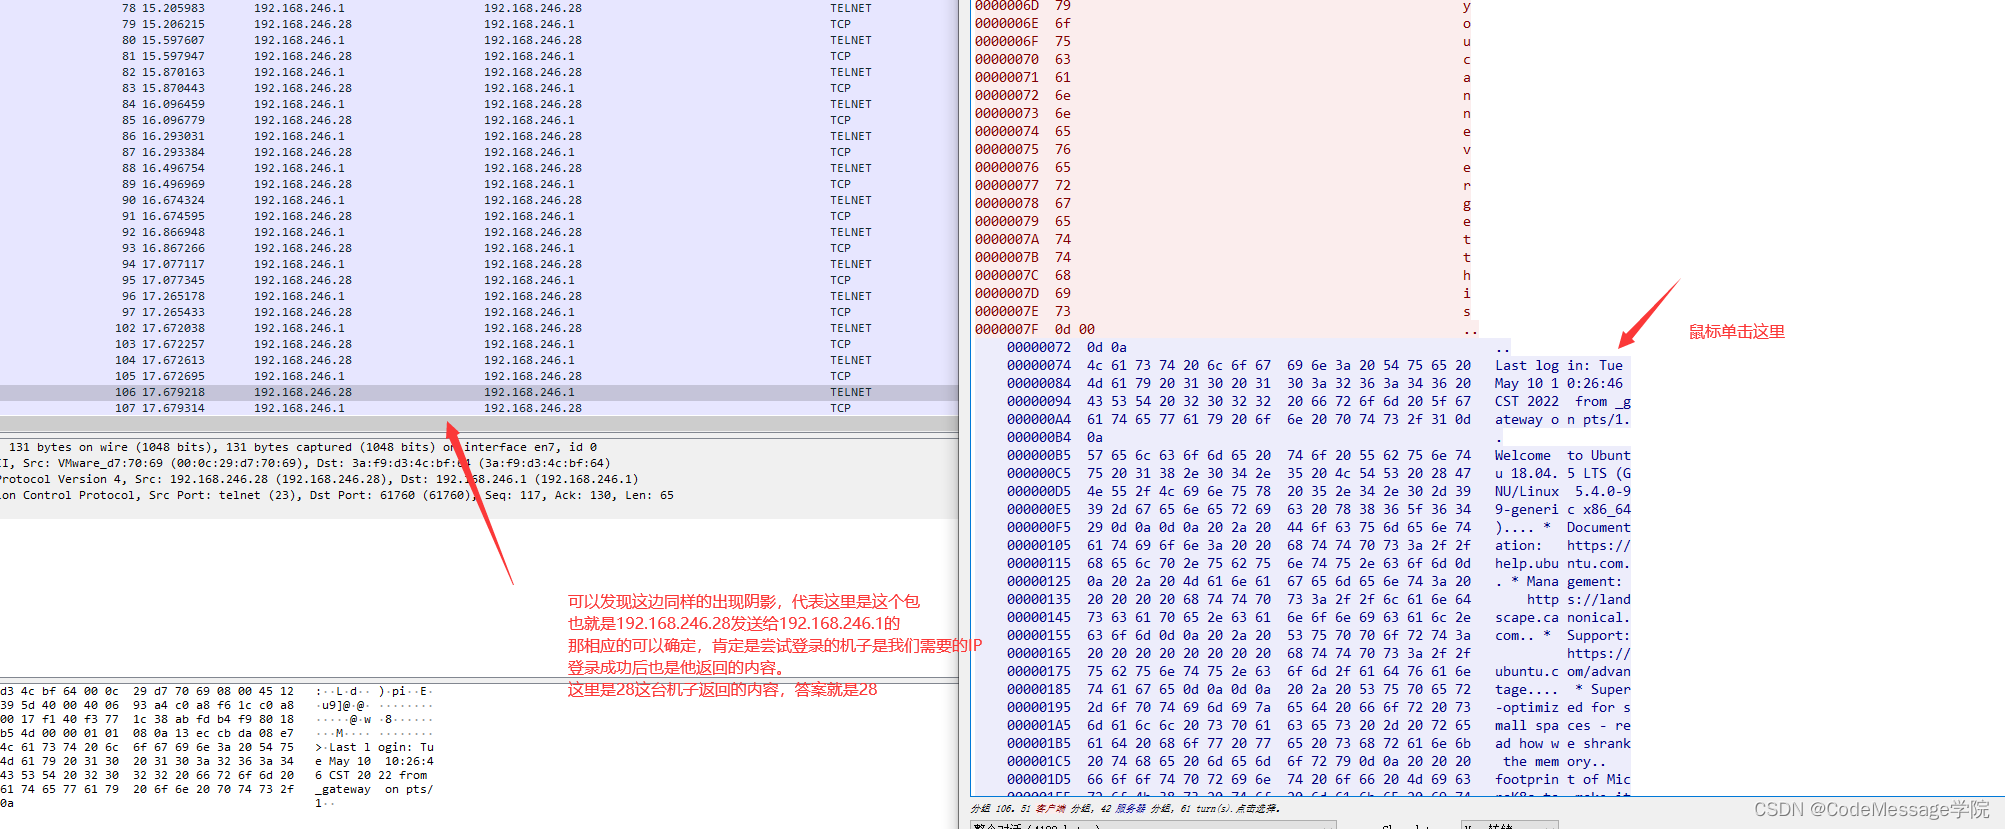Screen dimensions: 2005x829
Task: Click stream row 00000078 with byte 67
Action: tap(1225, 203)
